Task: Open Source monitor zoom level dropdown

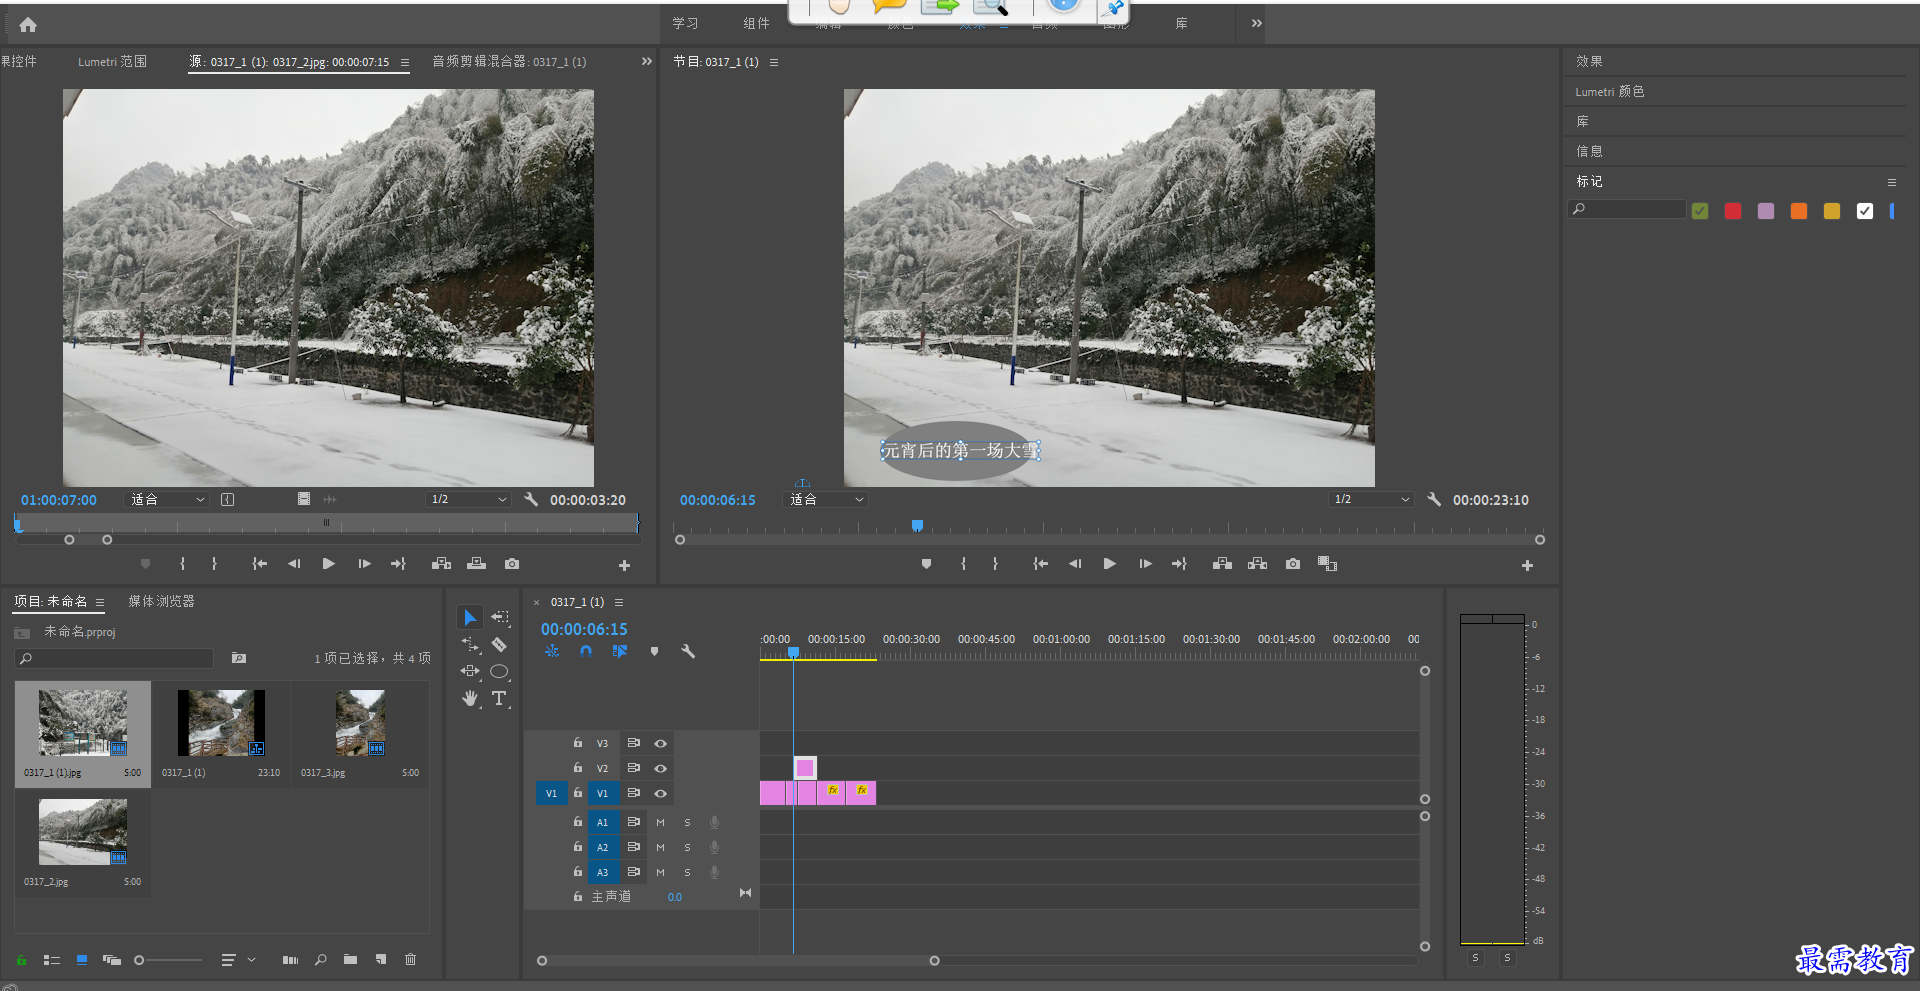Action: (167, 499)
